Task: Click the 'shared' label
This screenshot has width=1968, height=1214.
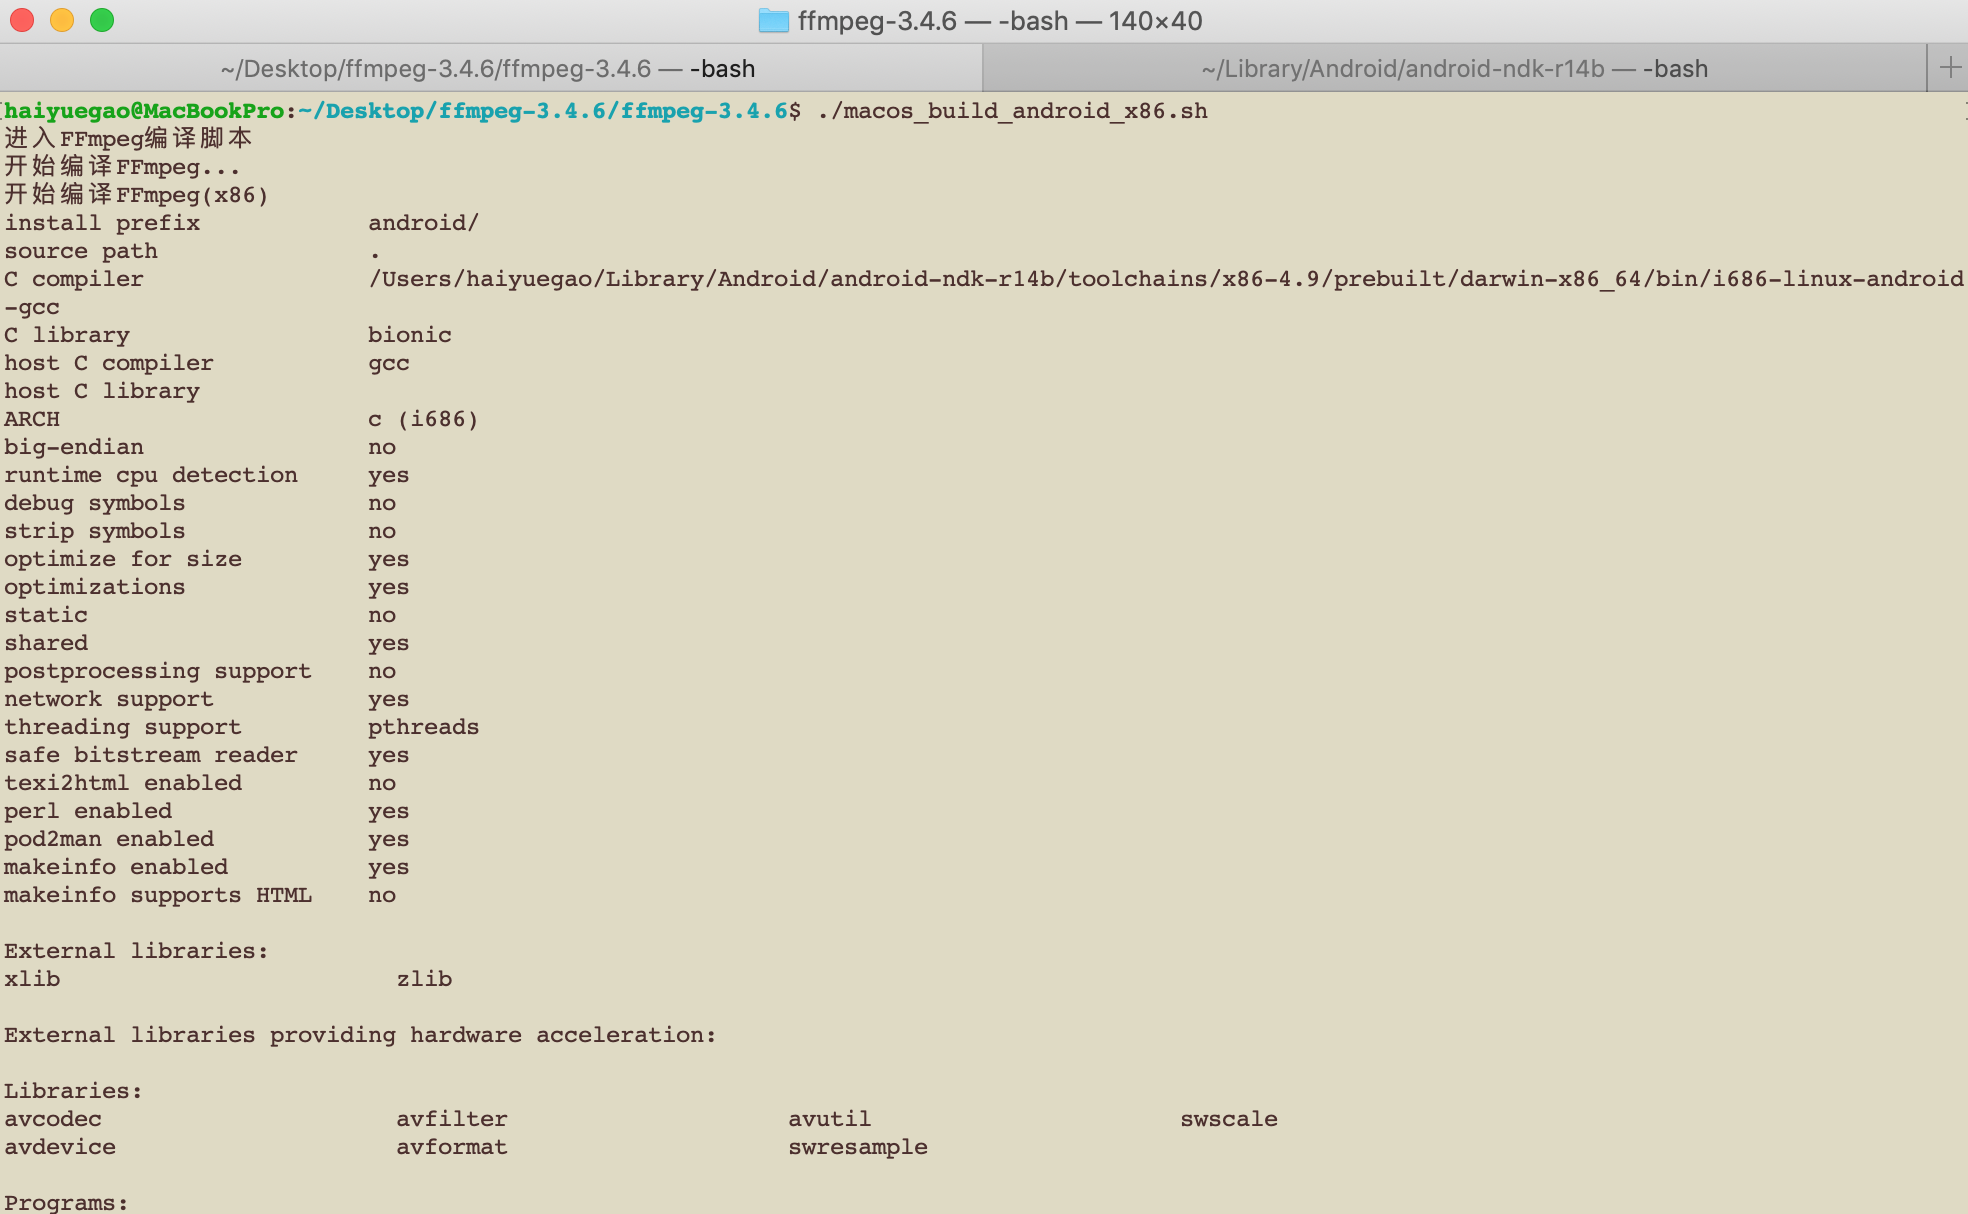Action: click(x=46, y=643)
